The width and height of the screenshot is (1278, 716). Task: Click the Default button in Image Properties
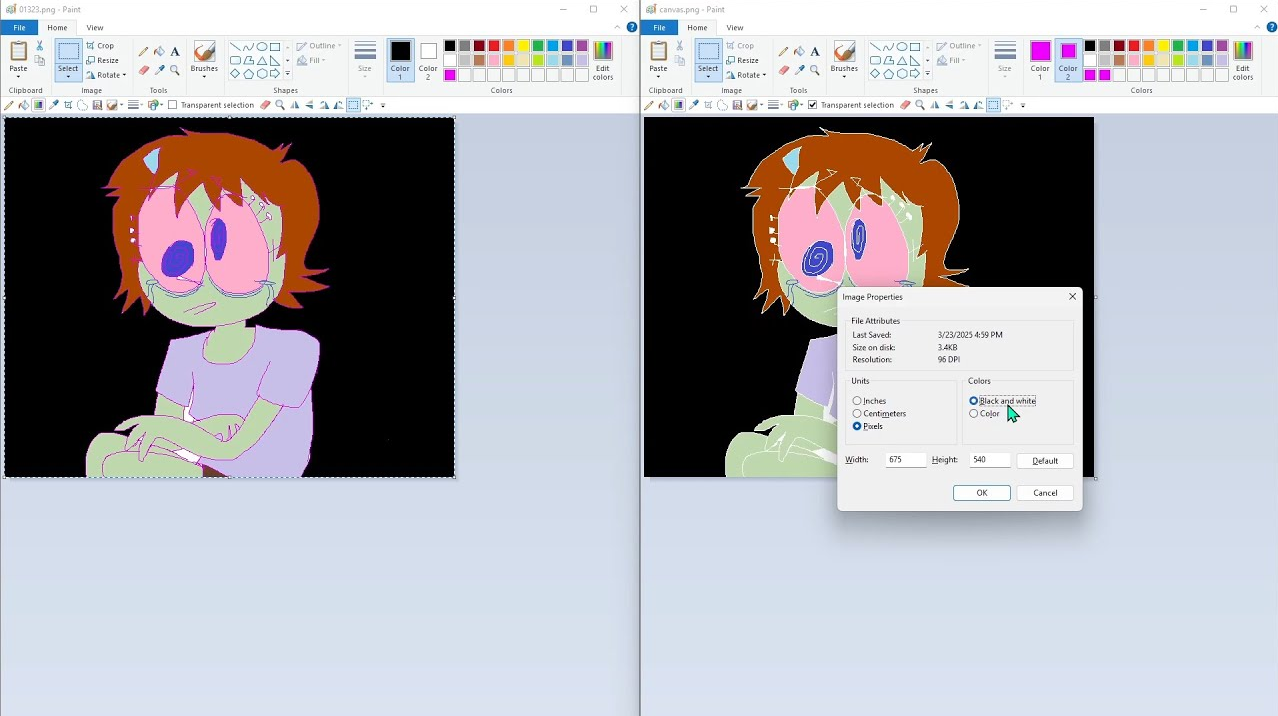click(1044, 461)
